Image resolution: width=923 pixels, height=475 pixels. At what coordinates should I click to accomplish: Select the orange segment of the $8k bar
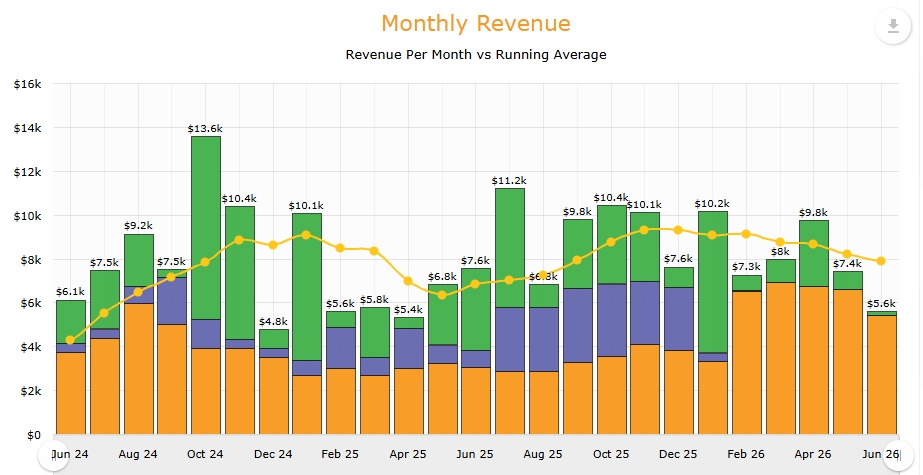(781, 358)
